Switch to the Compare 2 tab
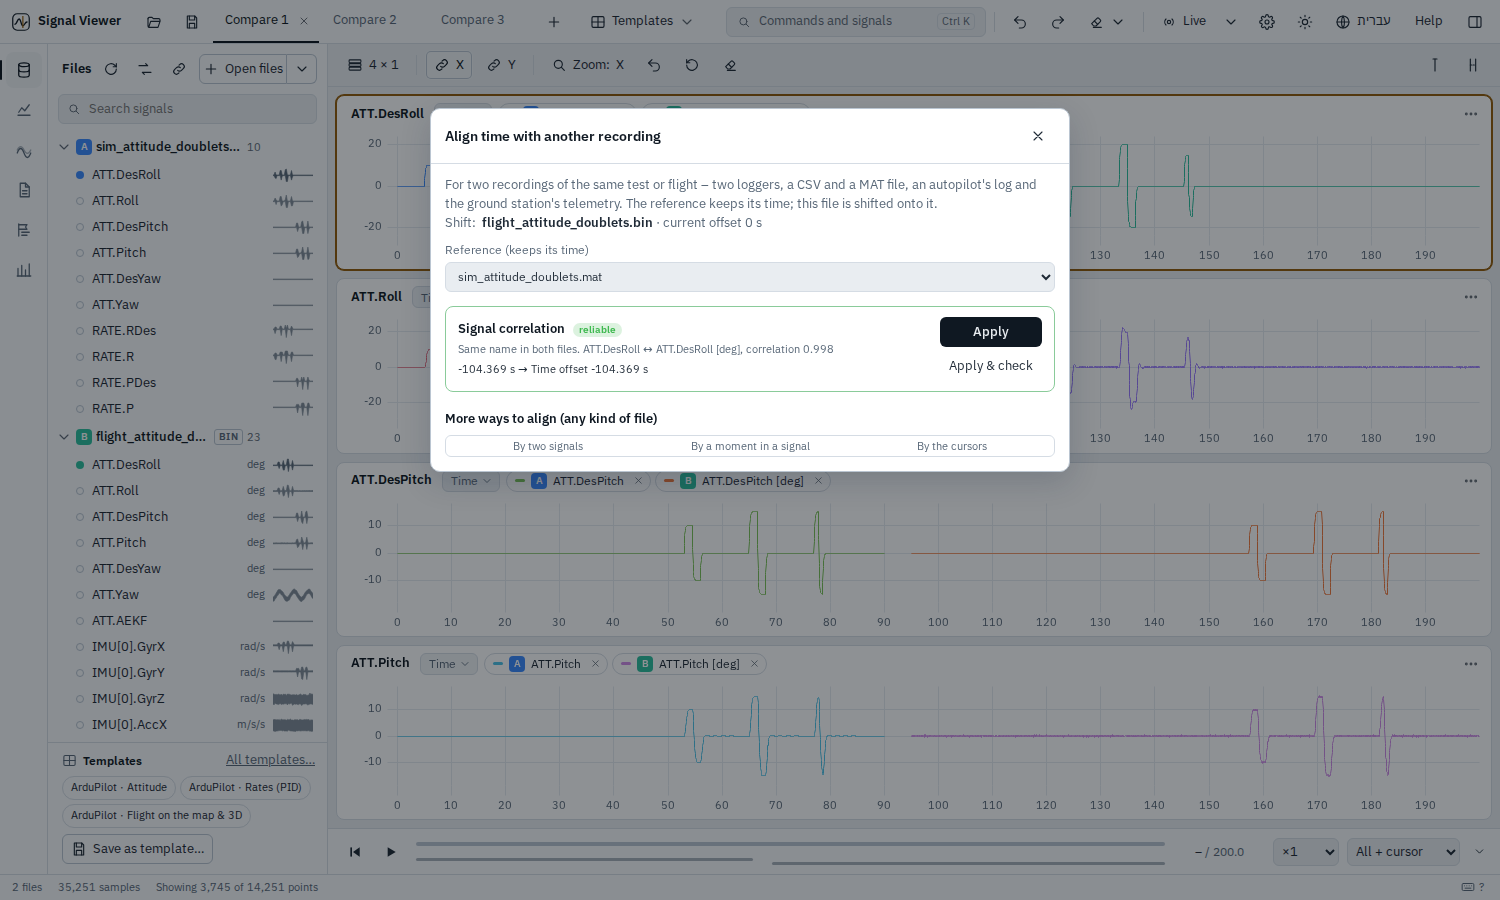This screenshot has height=900, width=1500. click(x=365, y=20)
